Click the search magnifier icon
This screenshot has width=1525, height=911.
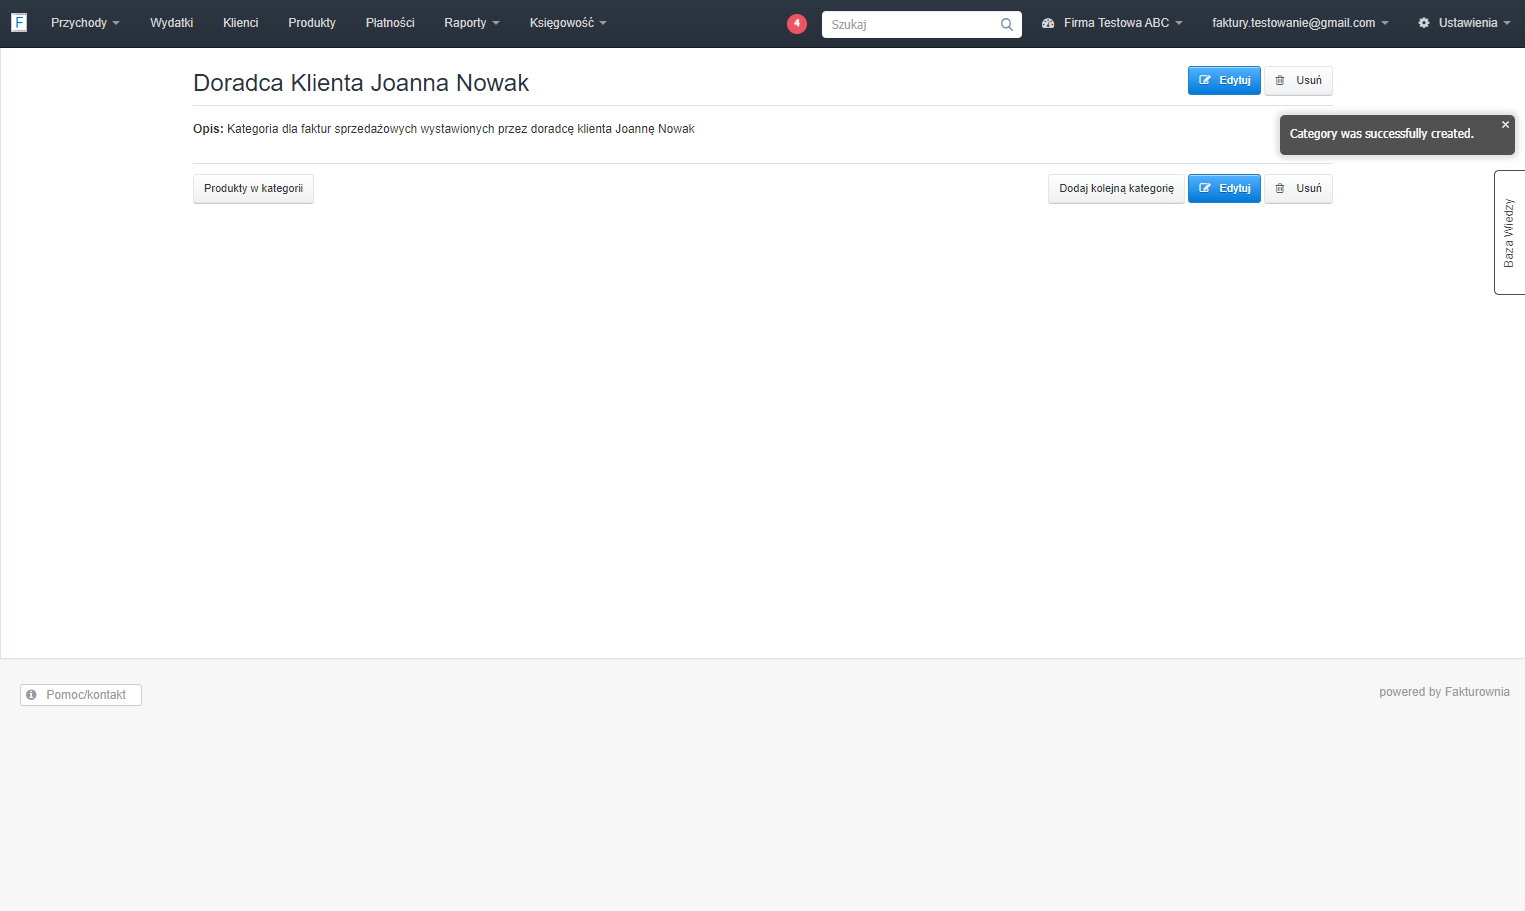coord(1006,24)
